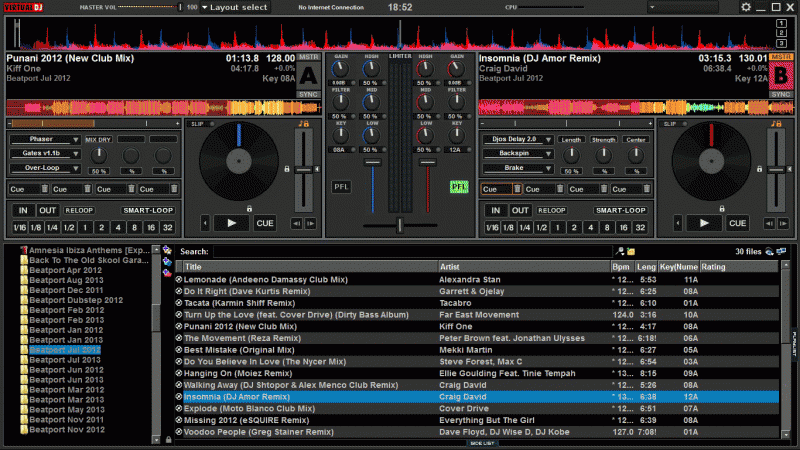Click the second favorite-folder star icon
The height and width of the screenshot is (450, 800).
[x=167, y=261]
